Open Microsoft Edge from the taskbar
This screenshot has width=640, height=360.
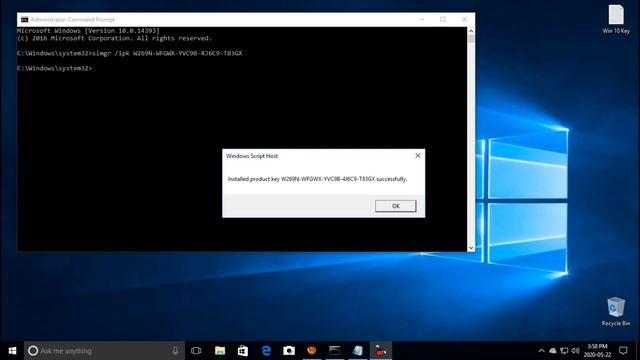[x=266, y=351]
